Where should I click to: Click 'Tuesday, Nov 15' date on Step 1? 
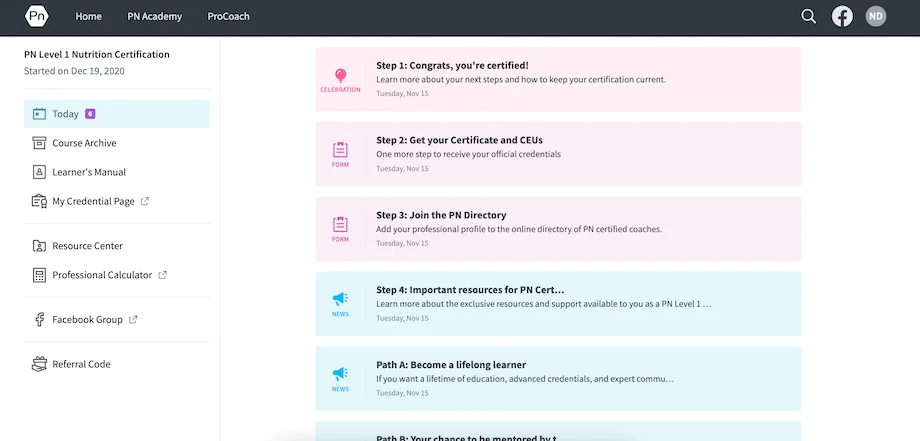pyautogui.click(x=402, y=94)
